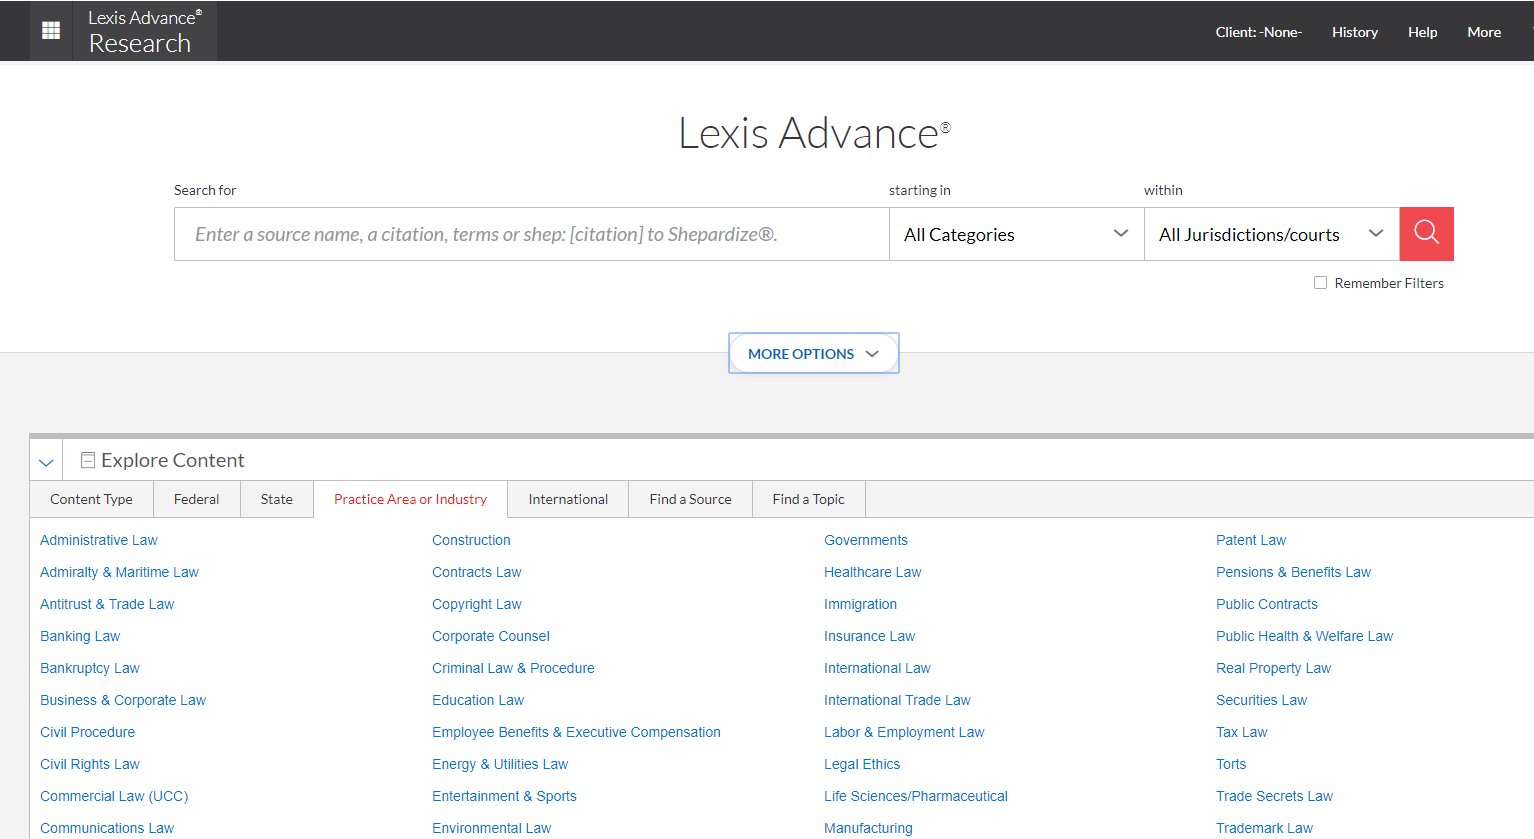Open the Help menu
Screen dimensions: 1534x839
1422,32
